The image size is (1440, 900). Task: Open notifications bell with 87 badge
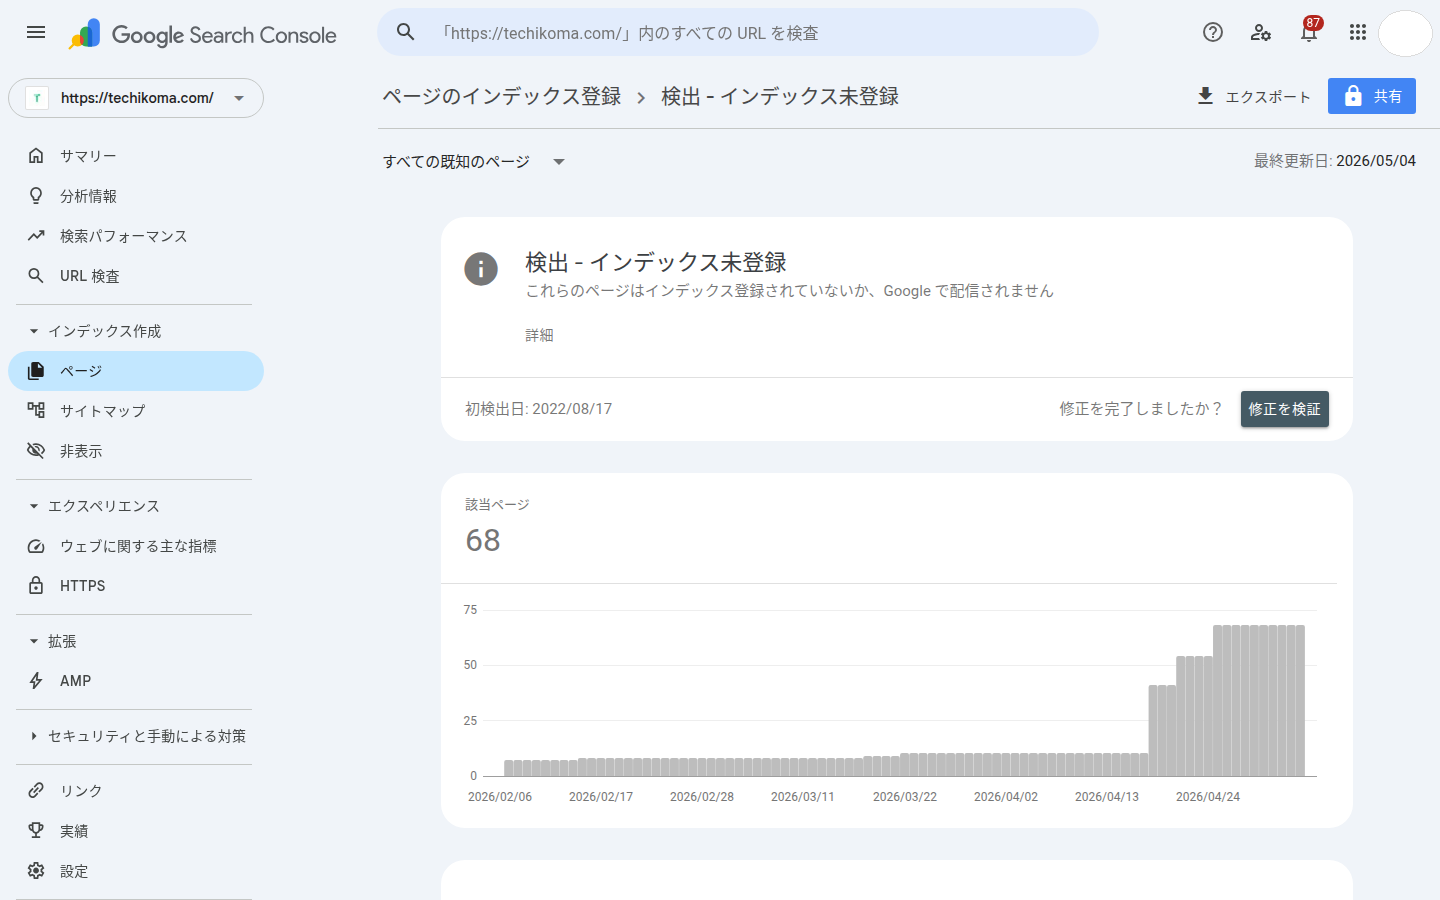(x=1309, y=31)
